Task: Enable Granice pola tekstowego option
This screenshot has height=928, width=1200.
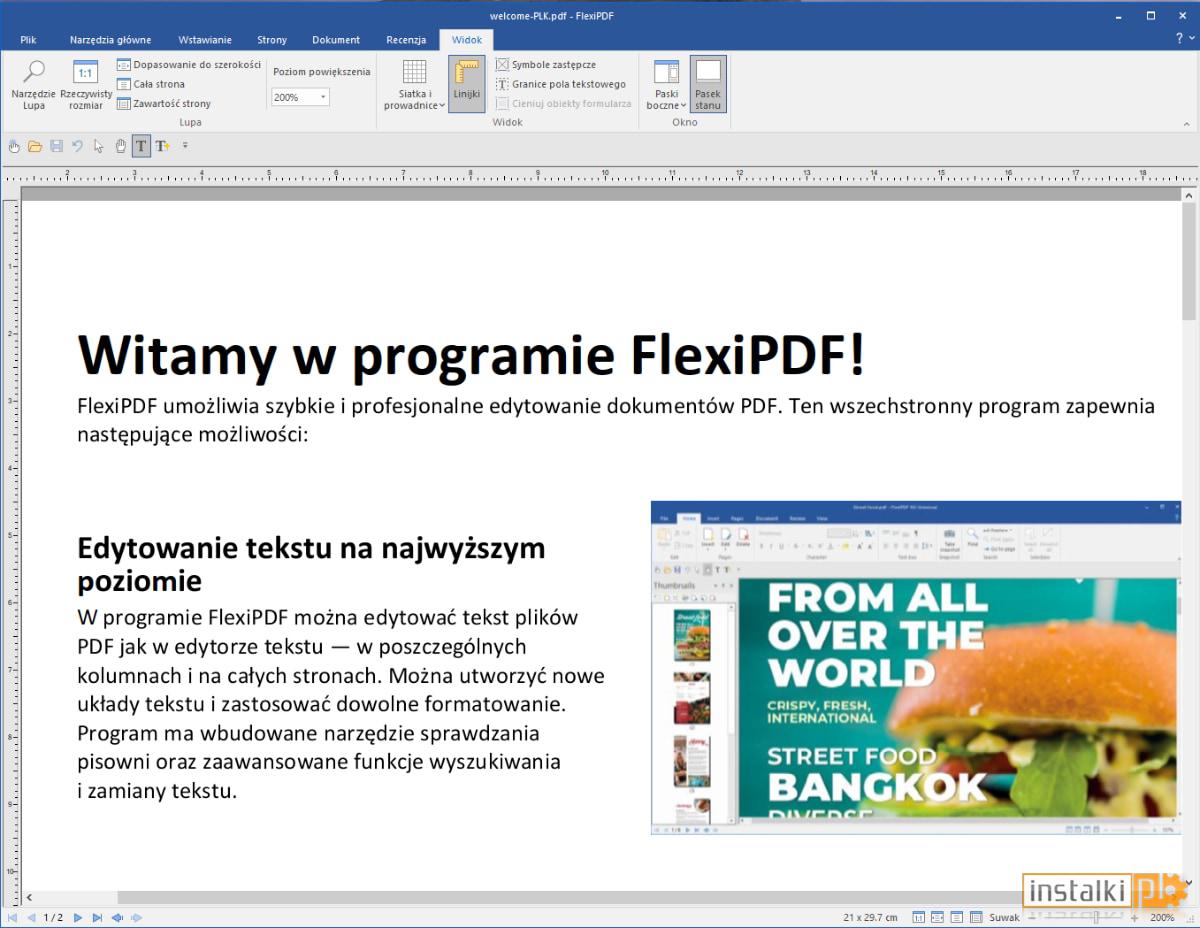Action: pos(561,84)
